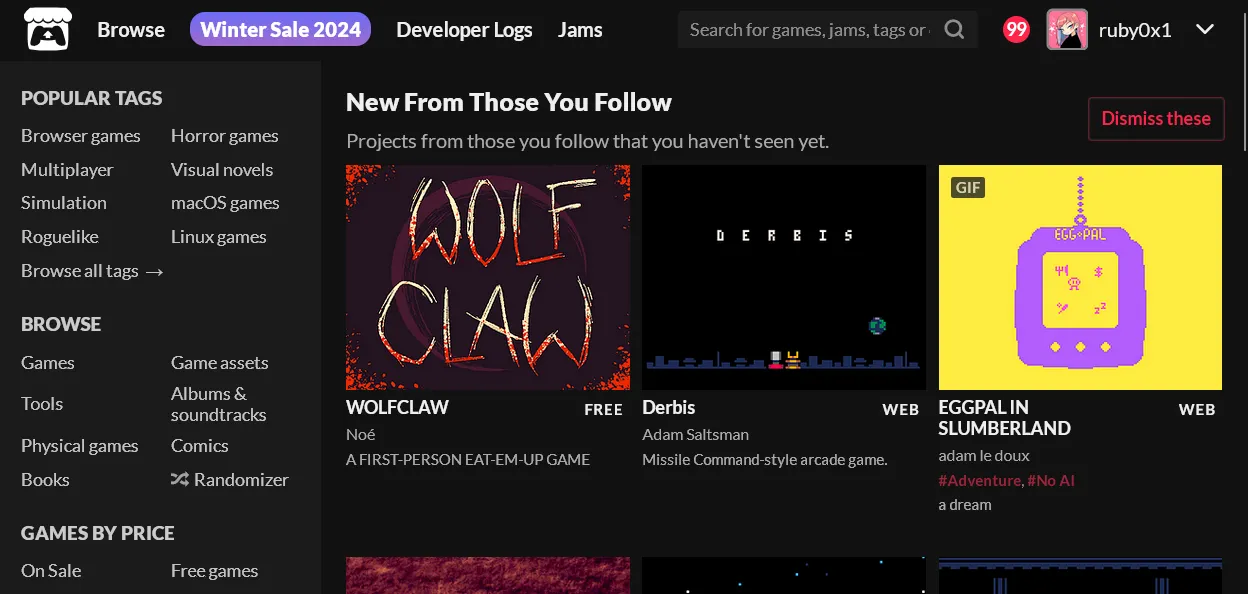
Task: Open the 99 notifications badge
Action: click(x=1016, y=30)
